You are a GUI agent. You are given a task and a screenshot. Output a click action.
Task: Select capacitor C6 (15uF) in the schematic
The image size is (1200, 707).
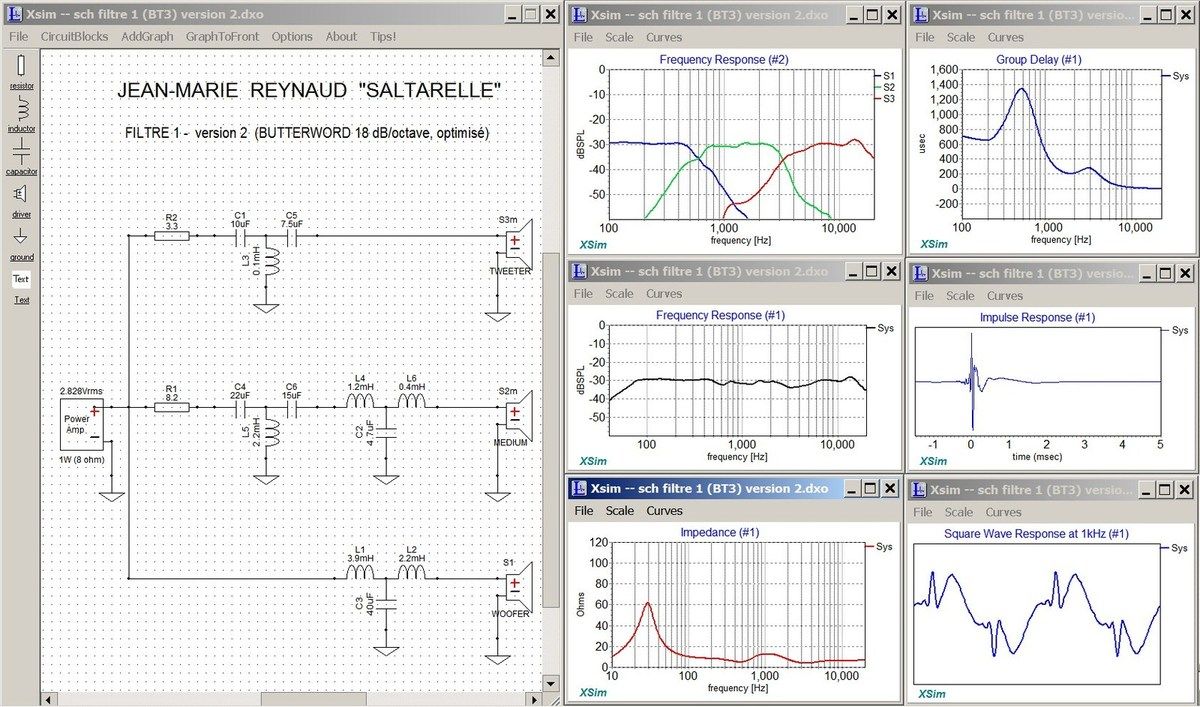click(291, 407)
